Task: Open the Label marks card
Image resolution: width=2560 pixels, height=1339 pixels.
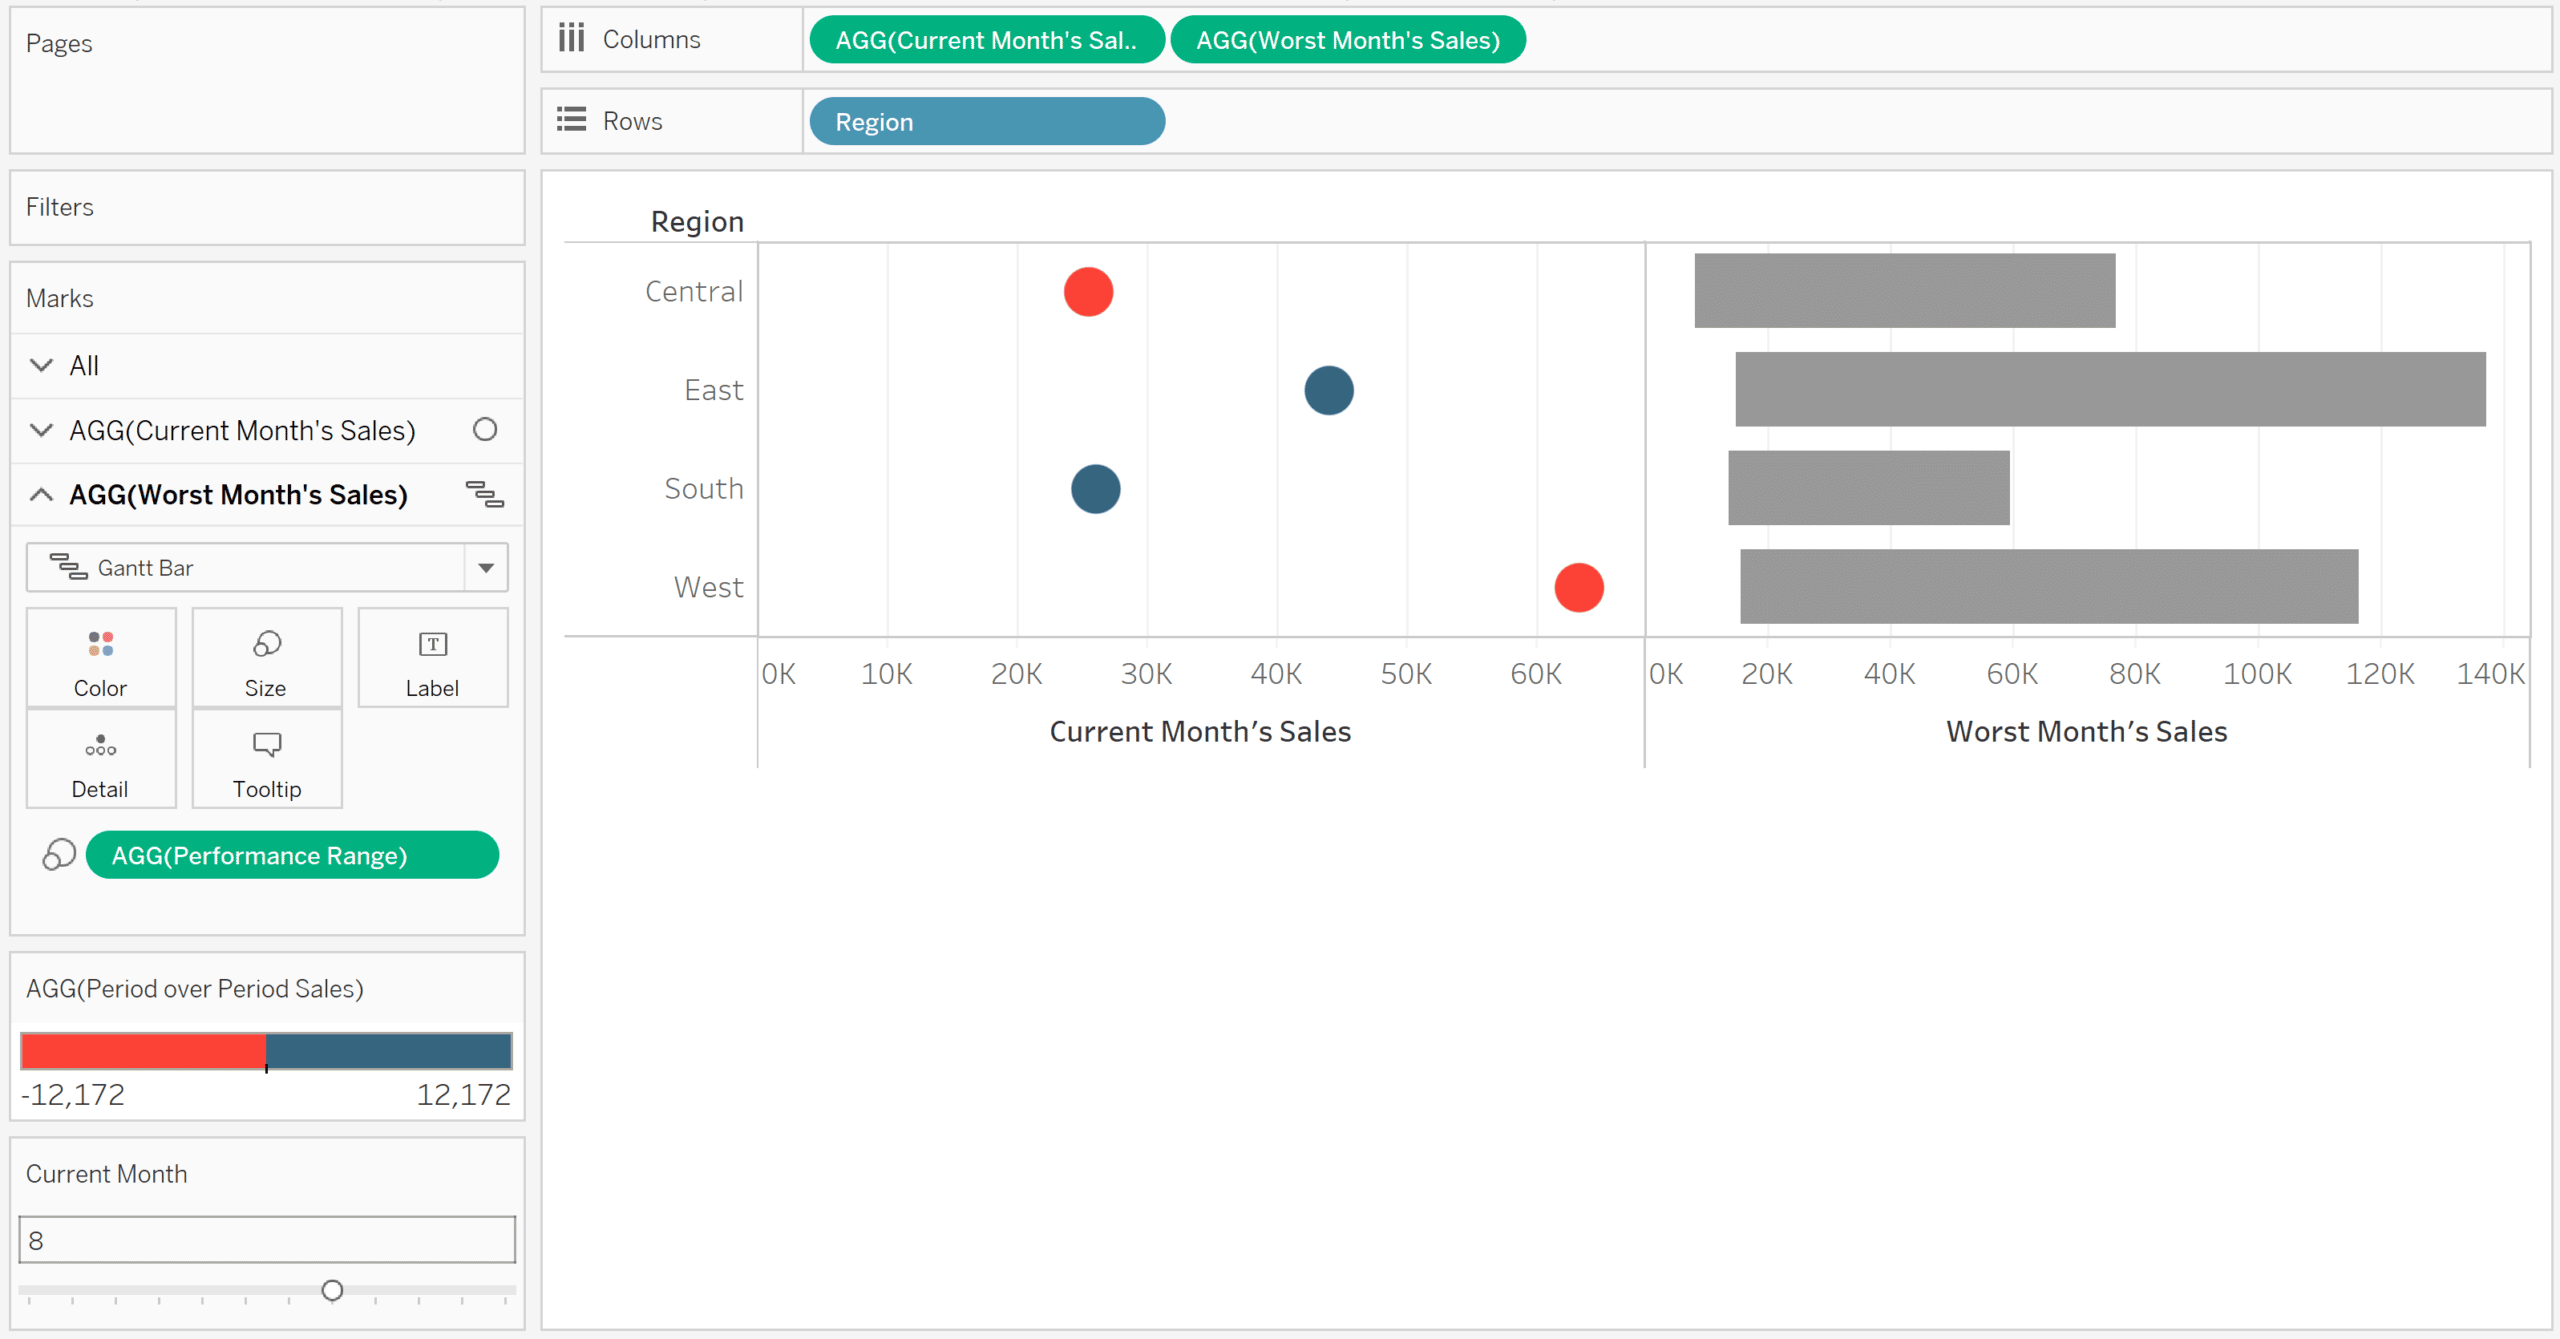Action: [x=433, y=658]
